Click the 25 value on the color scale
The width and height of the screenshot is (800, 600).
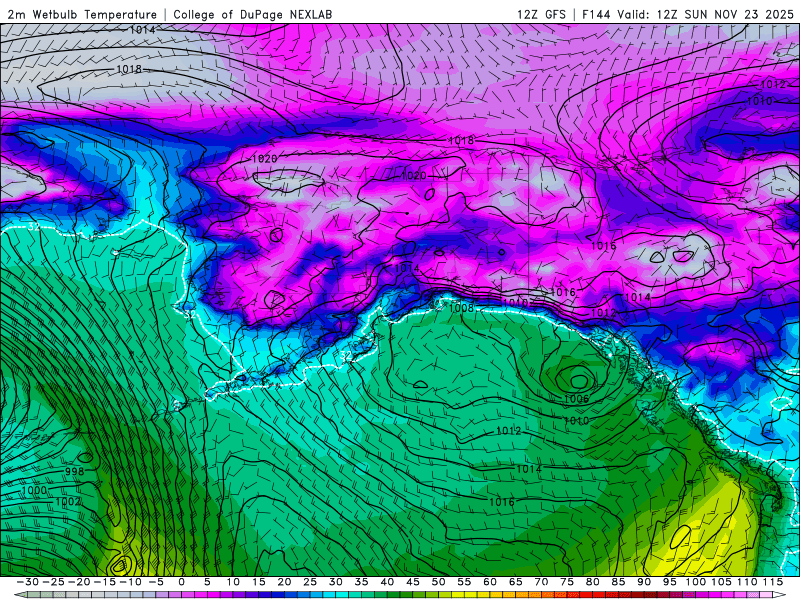(x=310, y=582)
